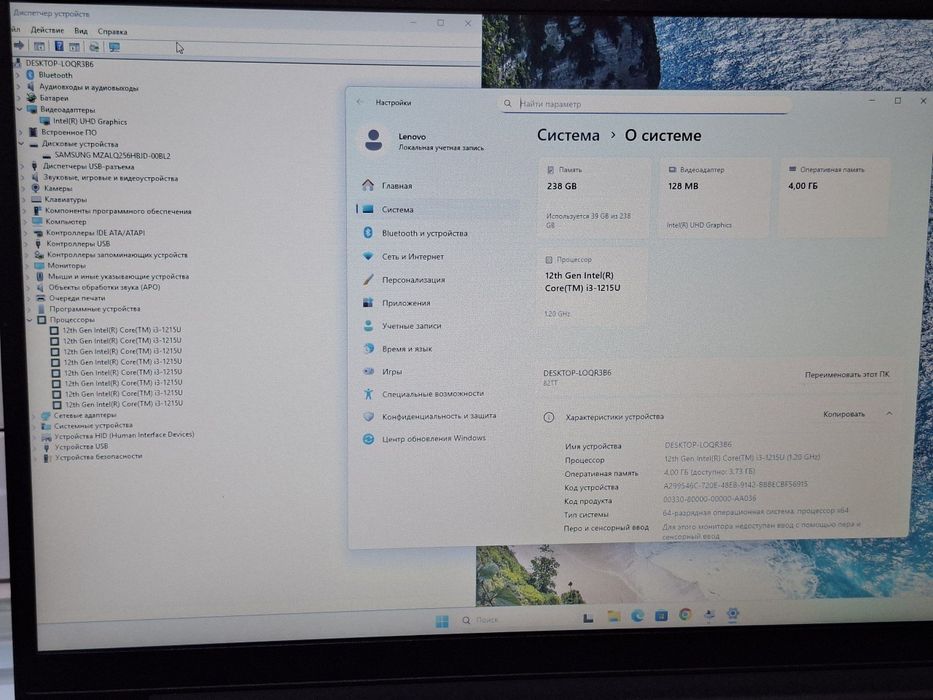Select Контроллеры USB in the device tree
The height and width of the screenshot is (700, 933).
(x=78, y=243)
